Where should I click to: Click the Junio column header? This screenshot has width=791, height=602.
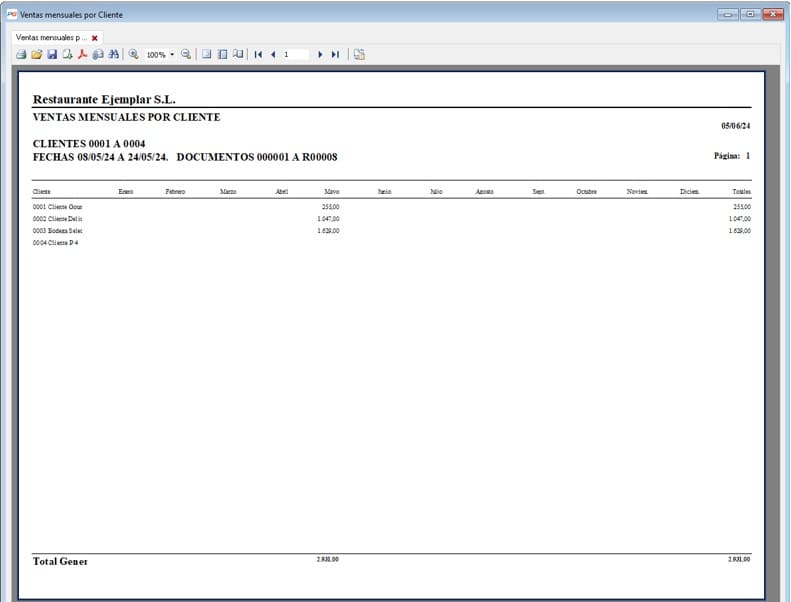(x=384, y=192)
